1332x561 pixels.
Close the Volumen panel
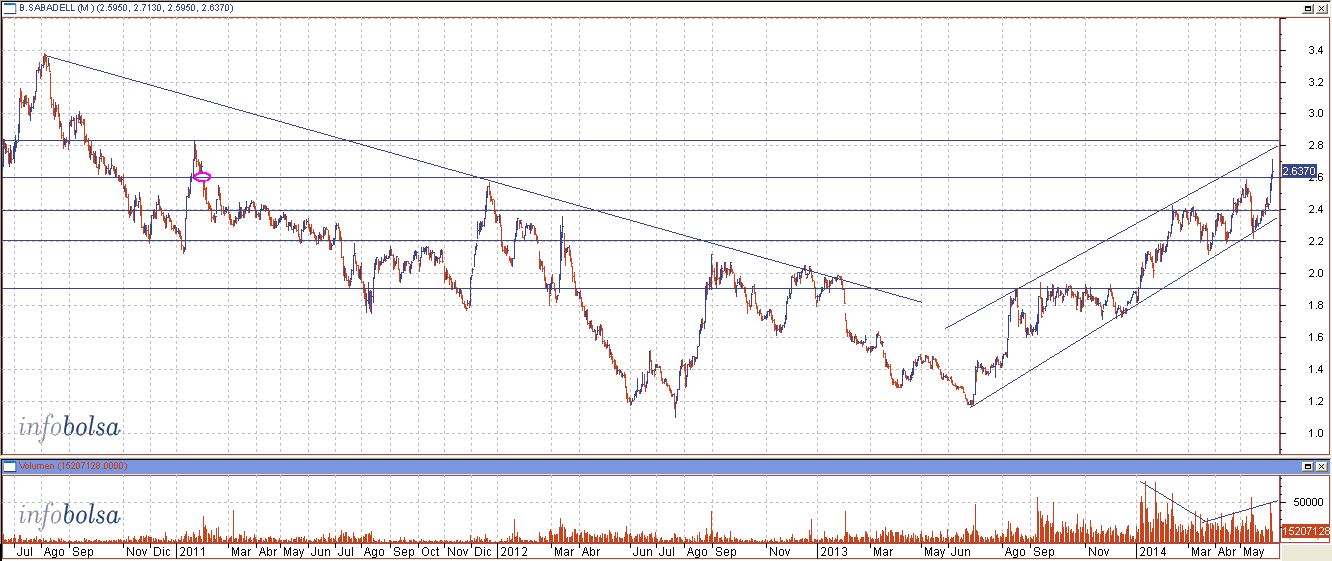pyautogui.click(x=1322, y=466)
